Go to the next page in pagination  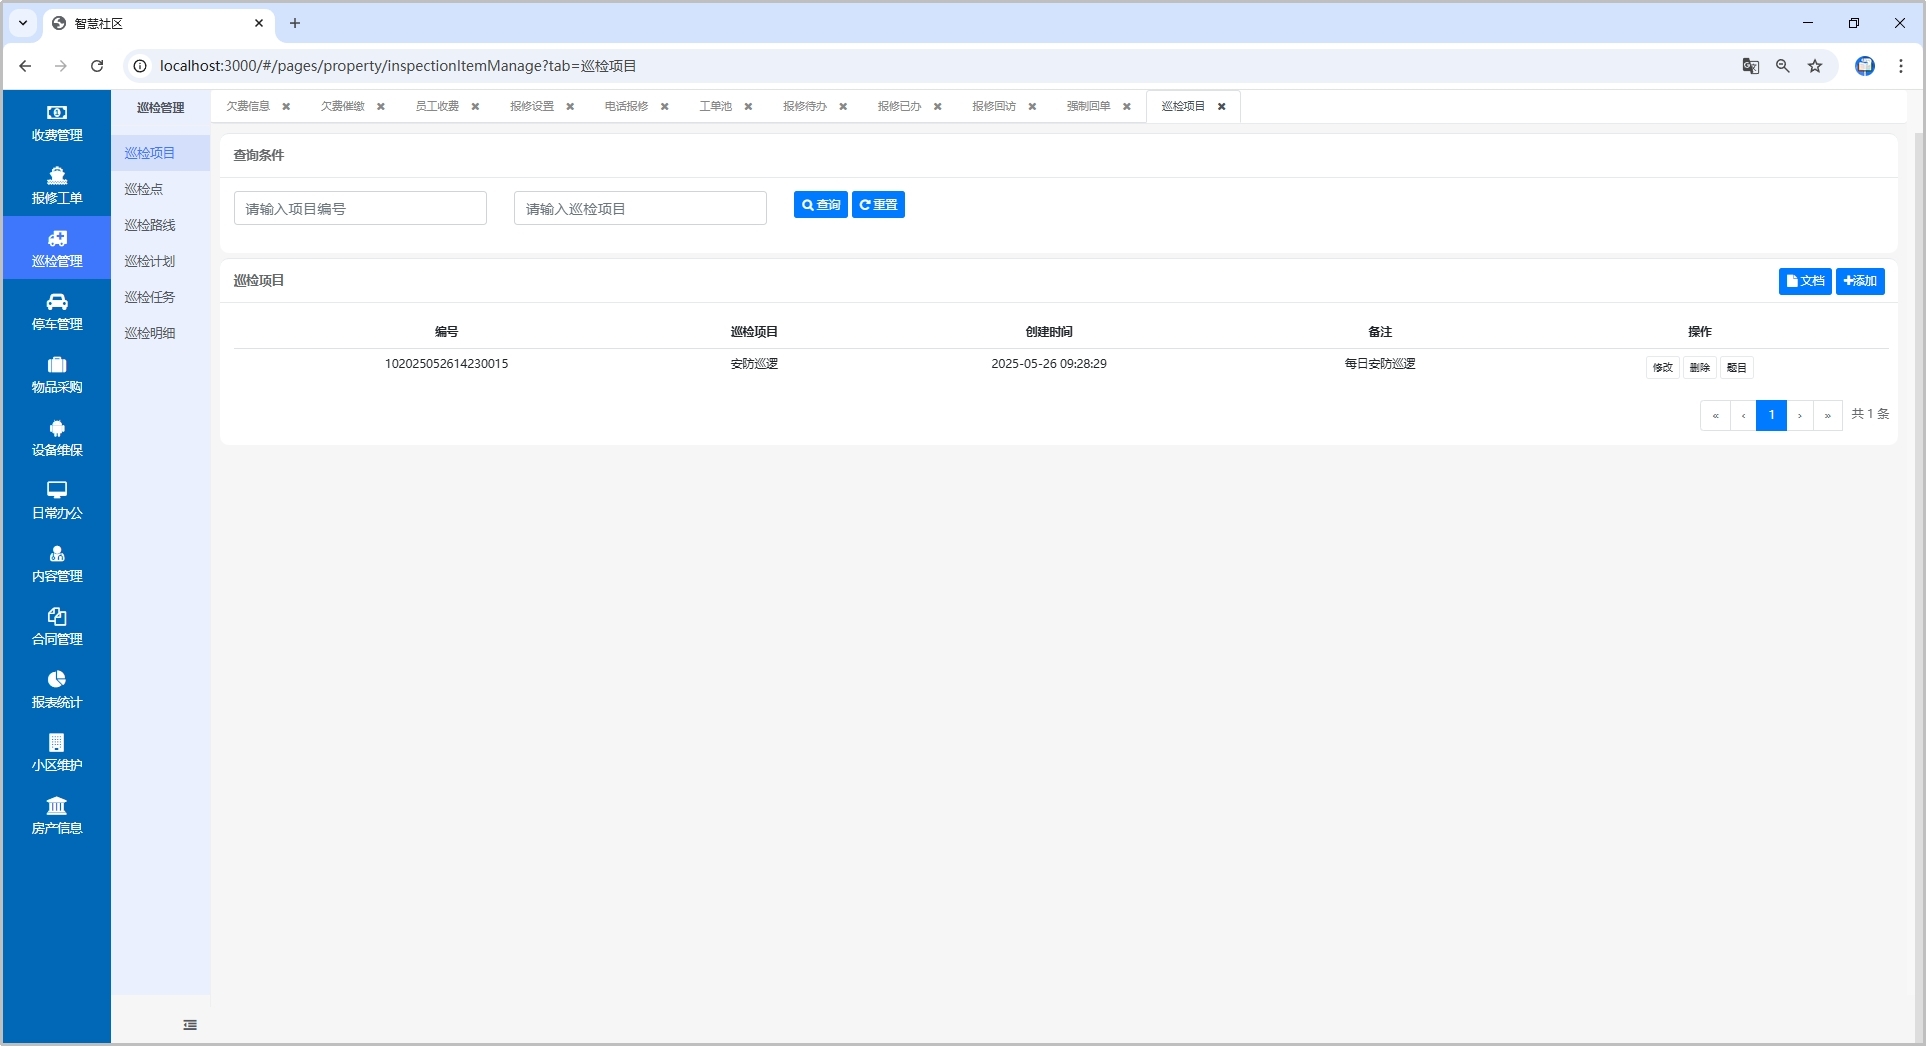(x=1800, y=415)
